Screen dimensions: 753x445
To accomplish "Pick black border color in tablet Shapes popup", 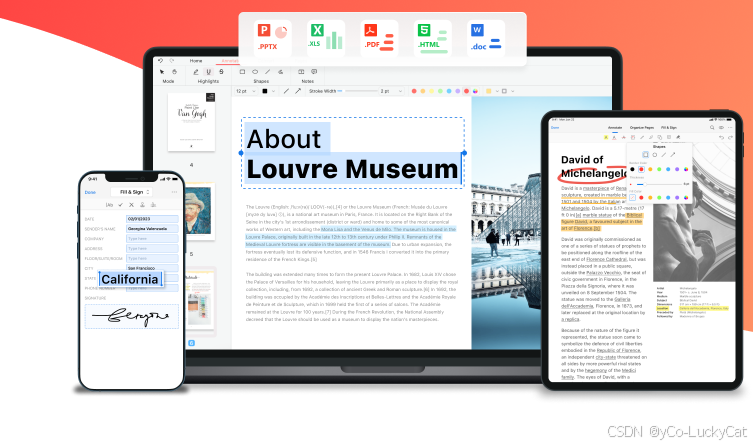I will point(632,169).
